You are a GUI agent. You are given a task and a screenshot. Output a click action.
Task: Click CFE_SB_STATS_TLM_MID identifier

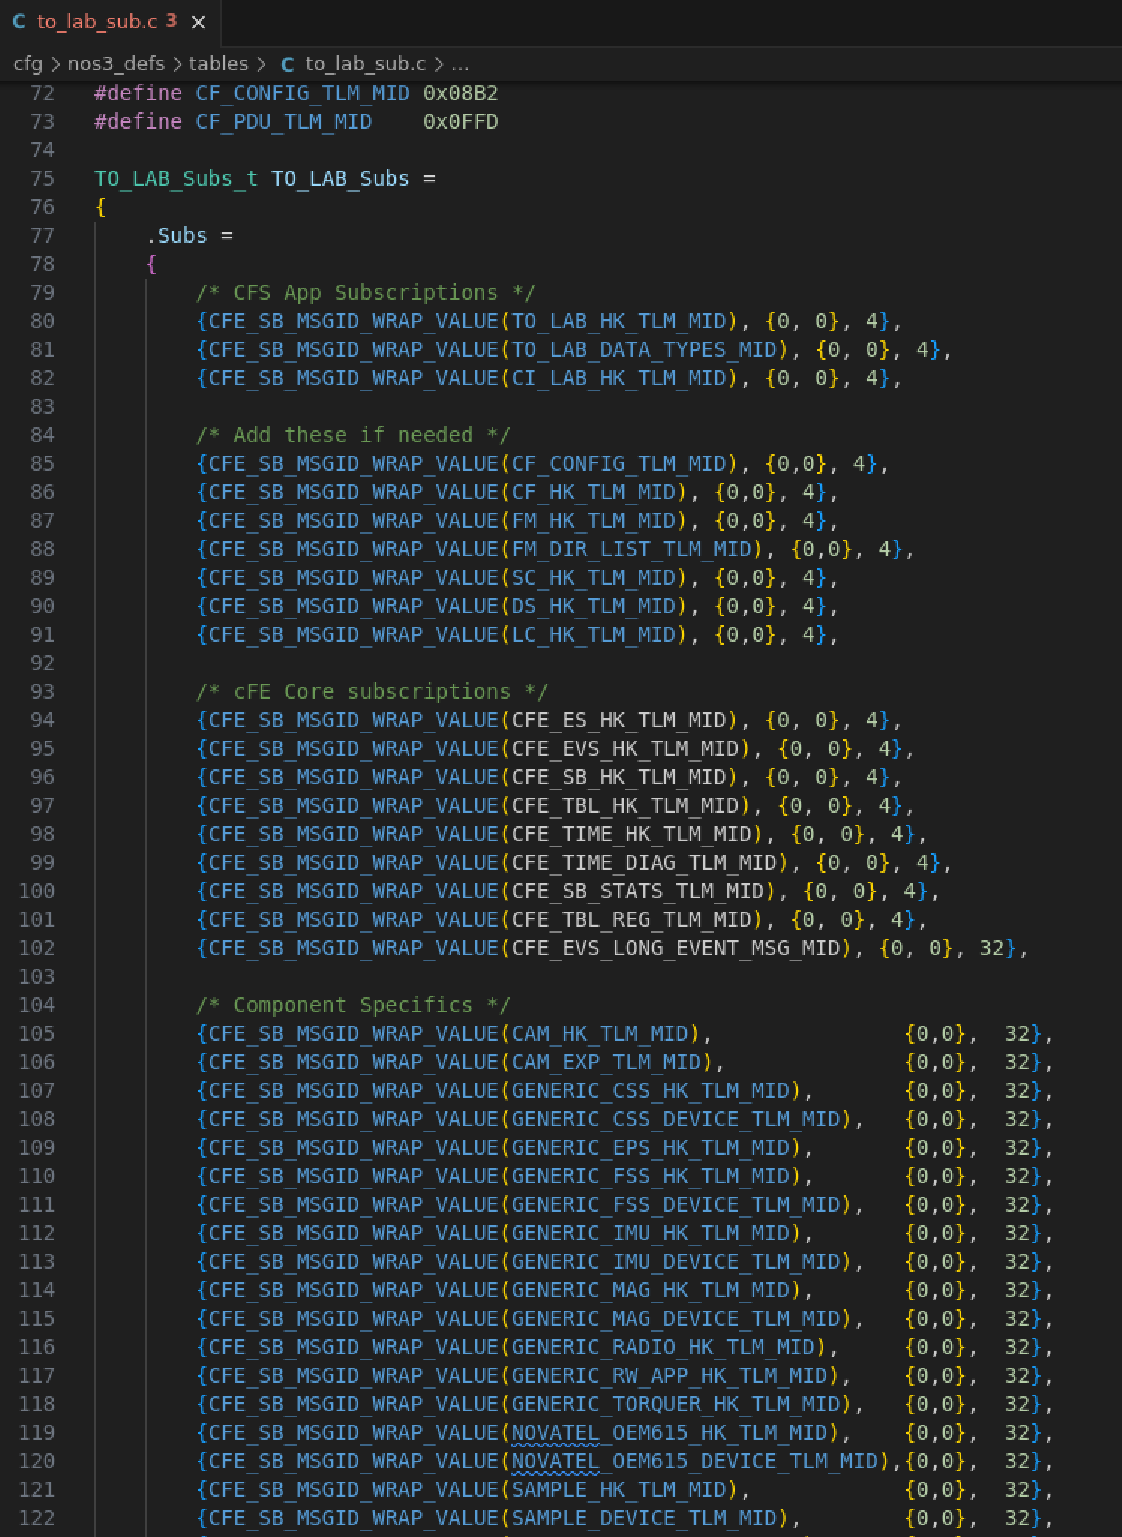(638, 891)
